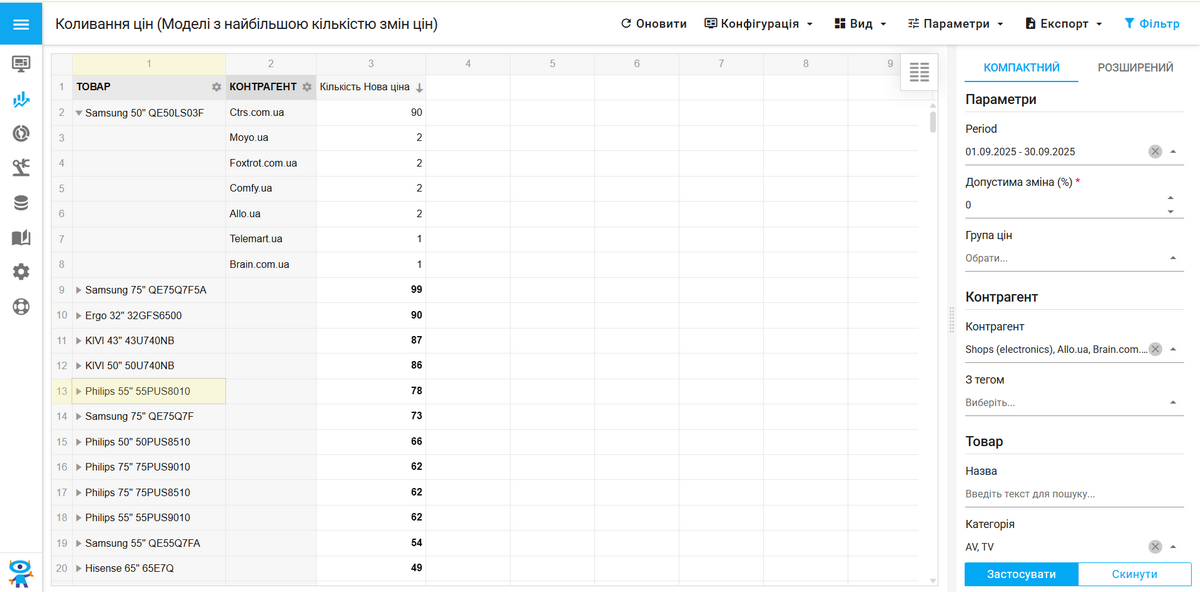Expand the Philips 55" 55PUS8010 row
Screen dimensions: 1200x592
(x=79, y=391)
